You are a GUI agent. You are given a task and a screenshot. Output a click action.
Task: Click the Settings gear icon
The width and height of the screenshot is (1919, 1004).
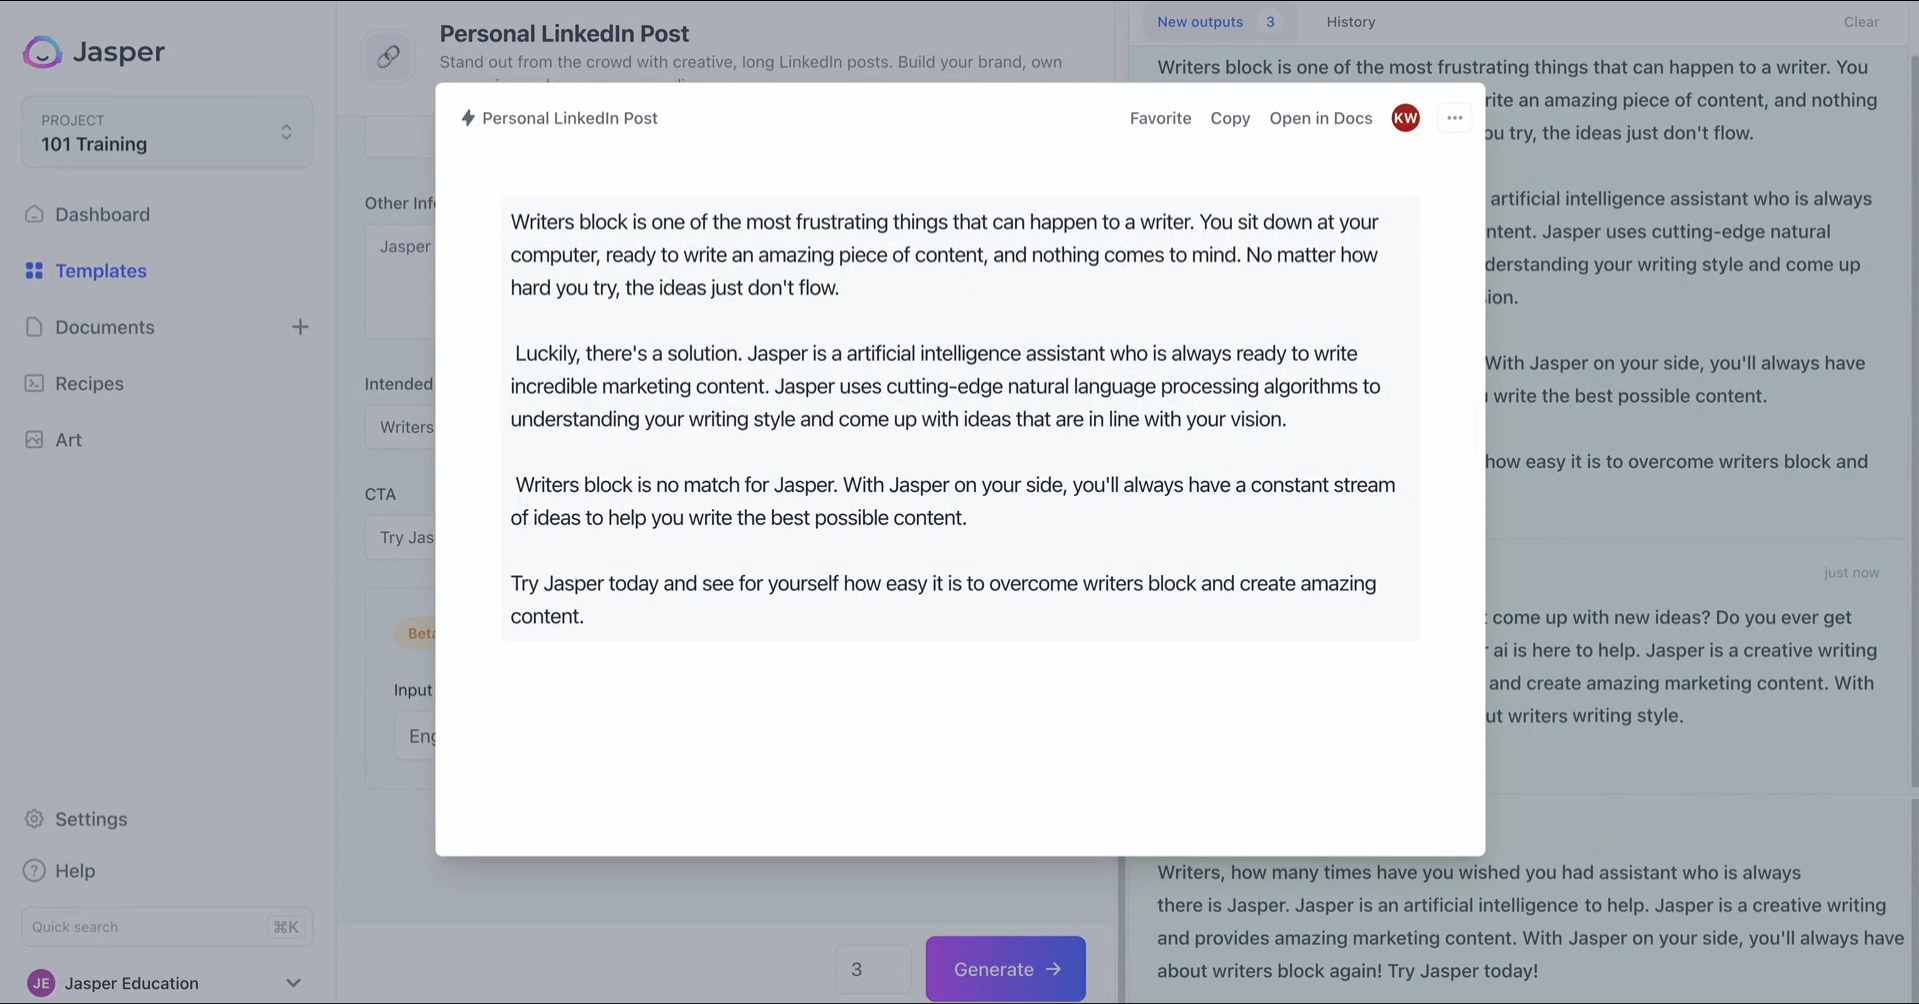[34, 819]
